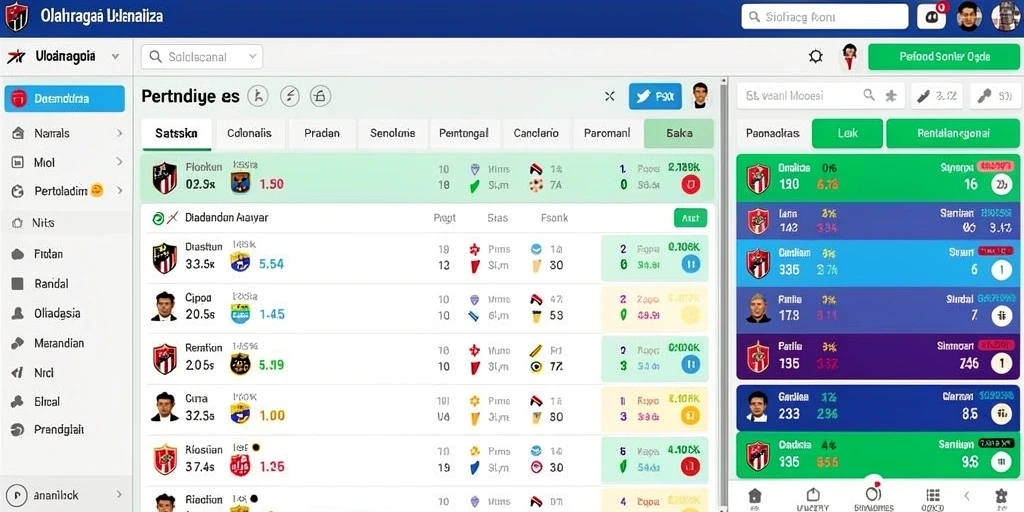Click the first round icon beside the Pertndiye es title
1024x512 pixels.
coord(258,97)
